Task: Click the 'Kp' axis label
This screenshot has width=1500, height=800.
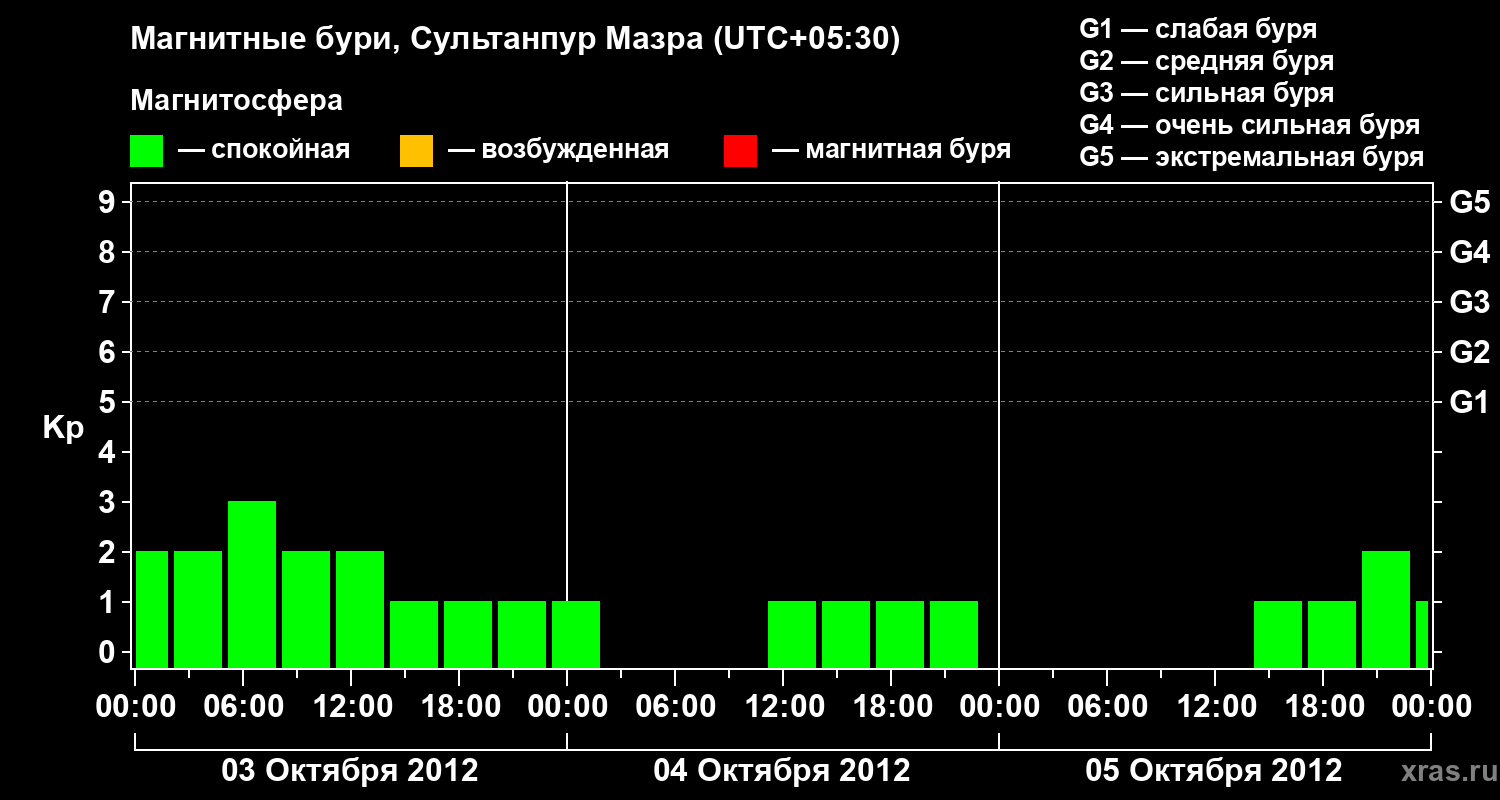Action: 63,429
